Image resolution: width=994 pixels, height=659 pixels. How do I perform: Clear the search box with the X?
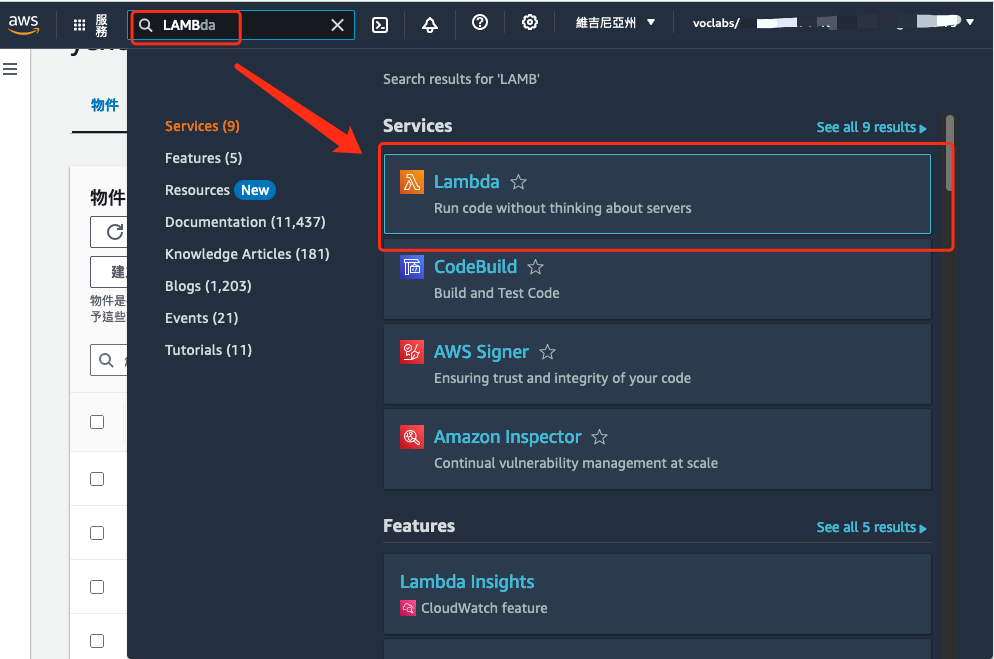337,25
